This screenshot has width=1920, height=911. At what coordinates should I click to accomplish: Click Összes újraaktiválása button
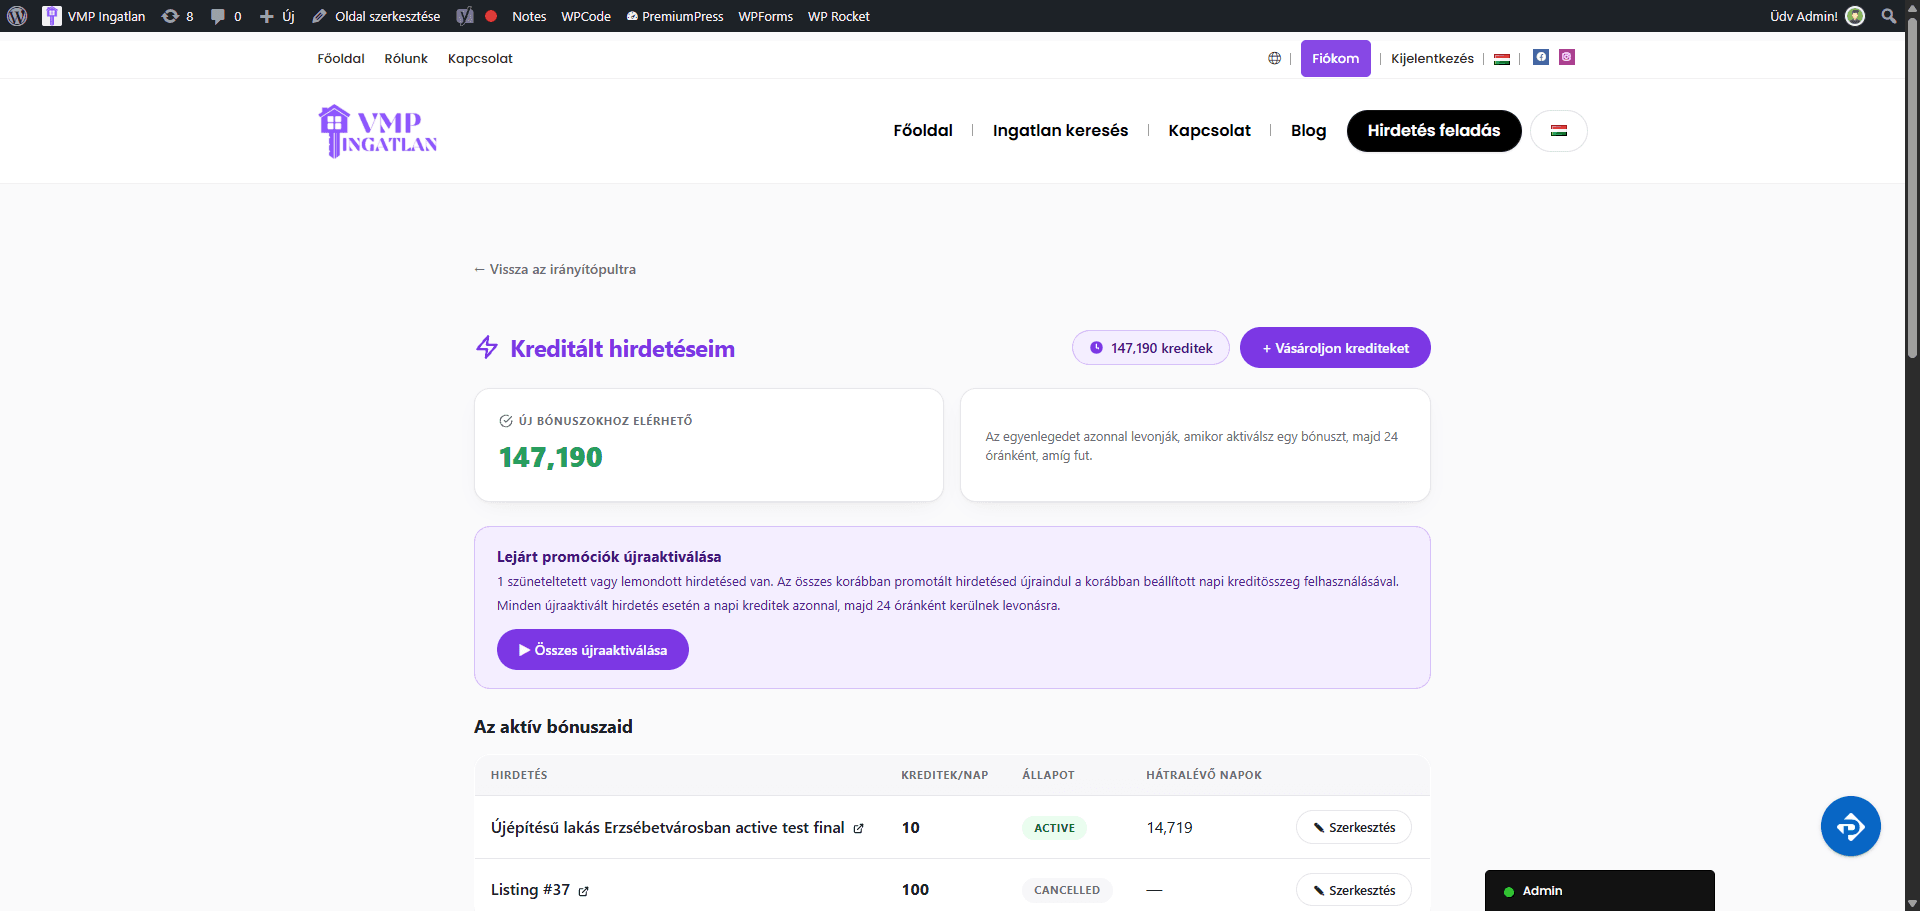coord(593,650)
